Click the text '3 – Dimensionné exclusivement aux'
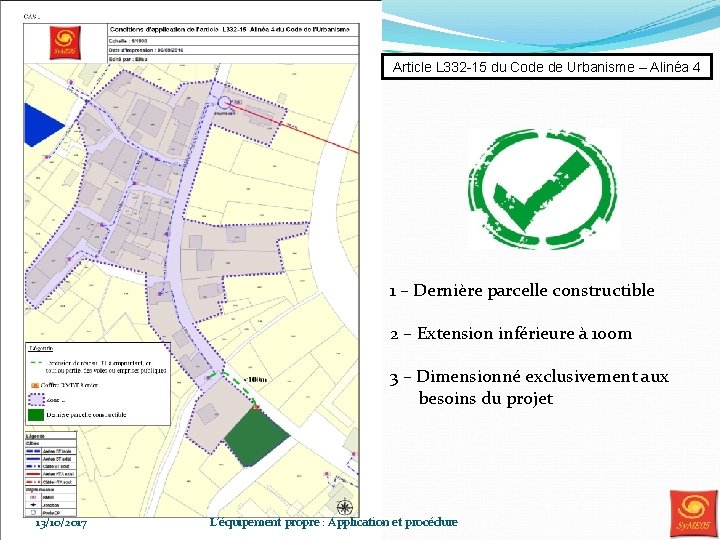This screenshot has height=540, width=720. [529, 377]
